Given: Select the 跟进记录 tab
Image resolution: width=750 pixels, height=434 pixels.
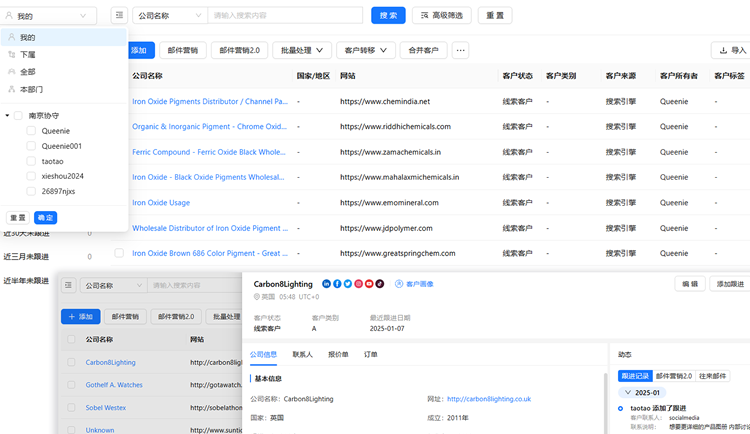Looking at the screenshot, I should coord(635,376).
